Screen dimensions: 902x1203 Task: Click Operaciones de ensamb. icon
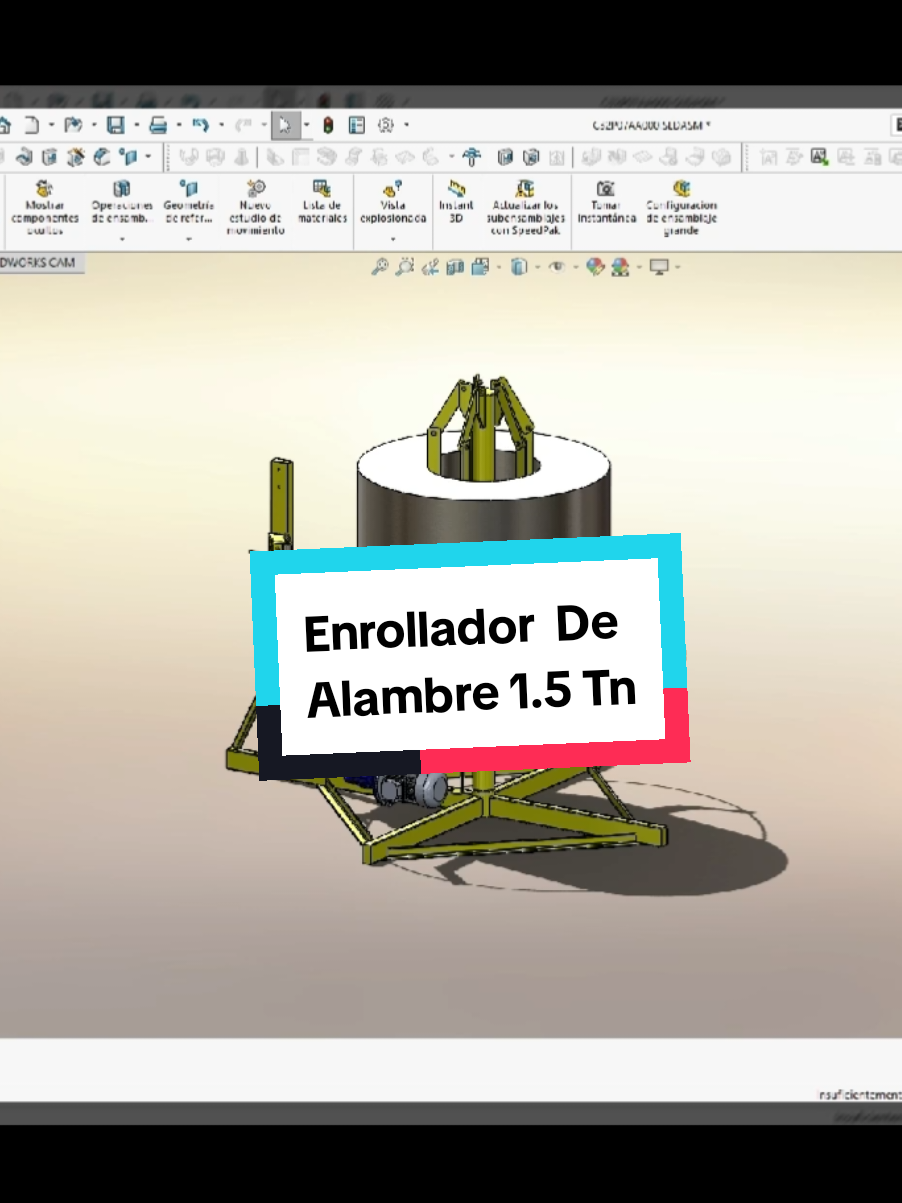coord(121,188)
